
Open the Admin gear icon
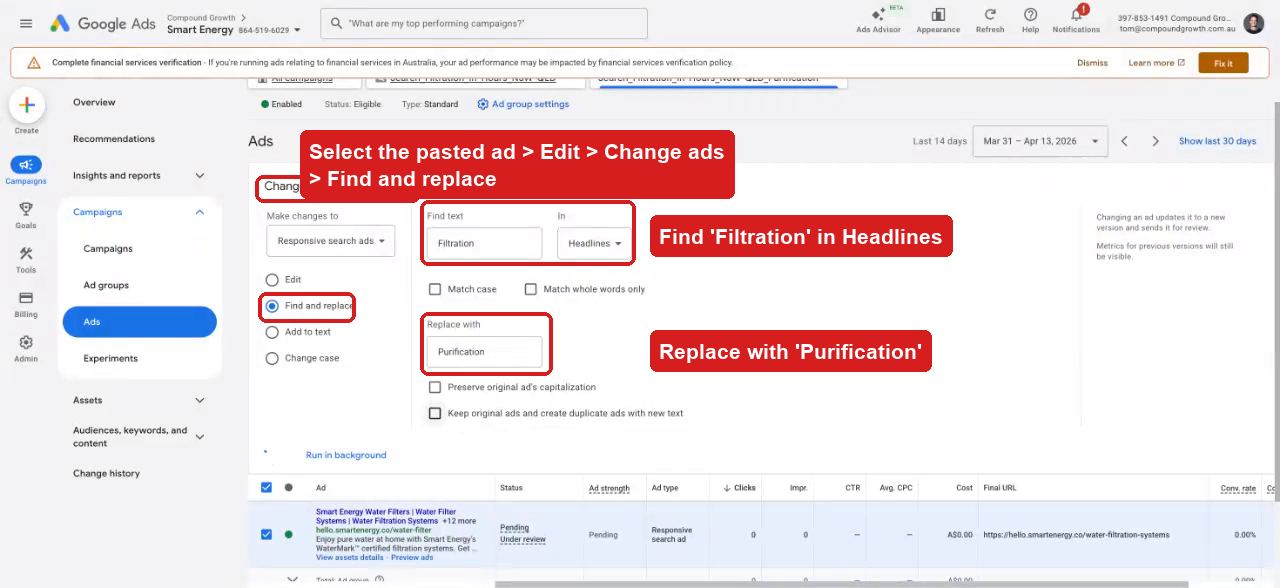[26, 342]
